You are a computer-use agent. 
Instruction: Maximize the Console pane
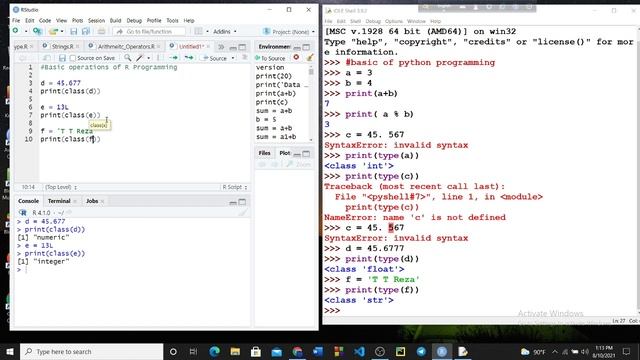click(x=242, y=202)
